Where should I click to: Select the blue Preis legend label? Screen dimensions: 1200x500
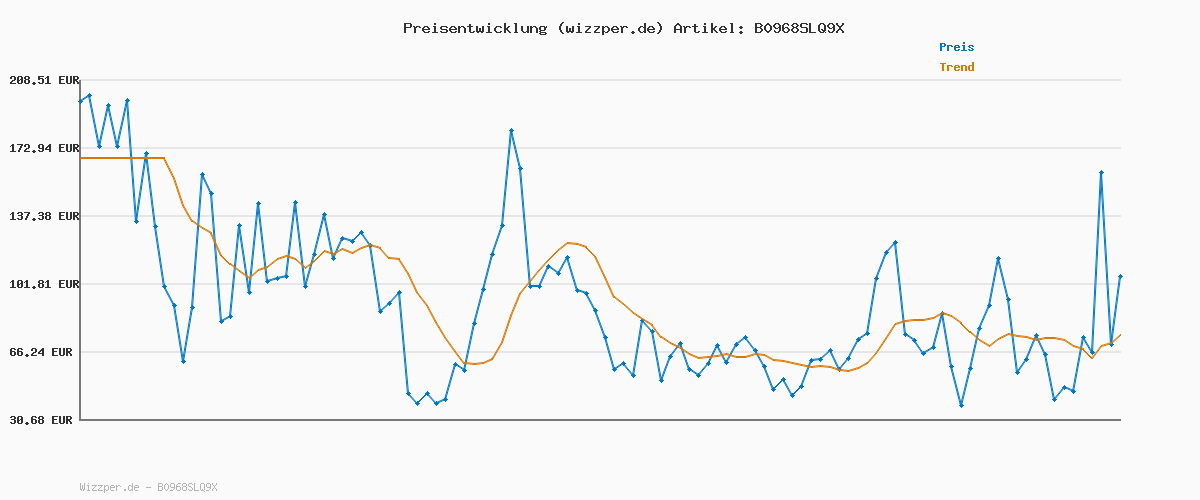pyautogui.click(x=956, y=47)
